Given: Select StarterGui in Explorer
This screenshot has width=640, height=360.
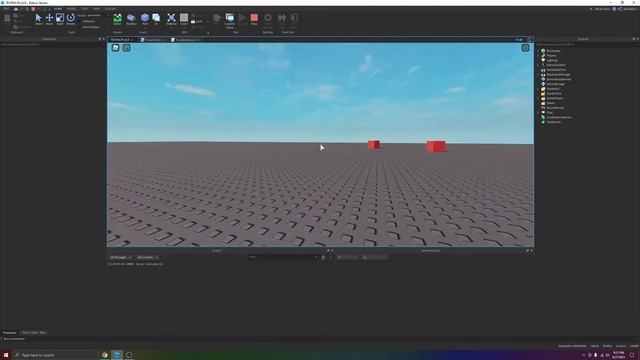Looking at the screenshot, I should (553, 89).
